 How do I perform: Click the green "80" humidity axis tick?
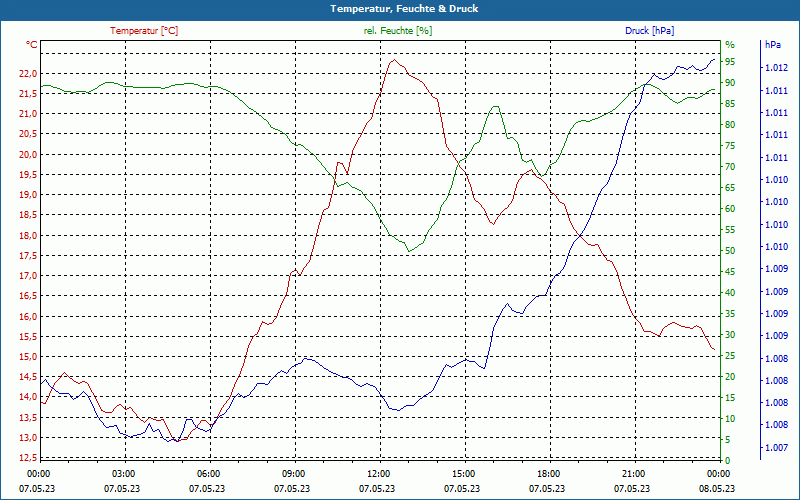tap(730, 124)
